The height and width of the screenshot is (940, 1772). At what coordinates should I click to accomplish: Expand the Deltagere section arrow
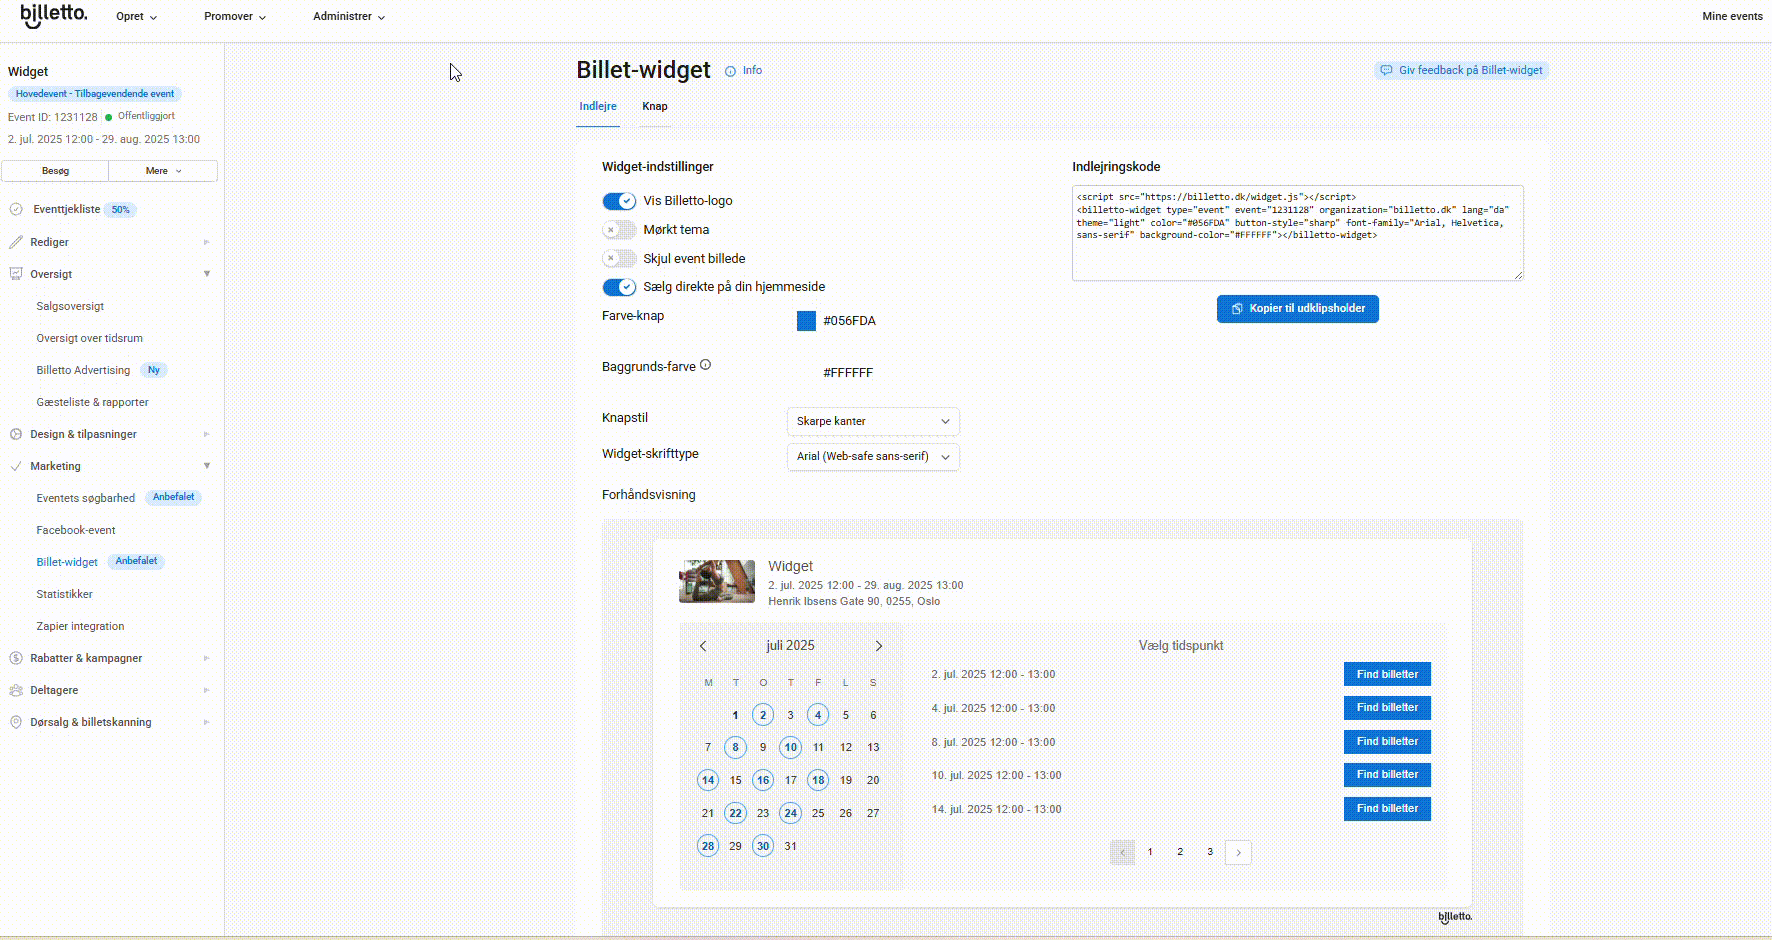point(207,690)
